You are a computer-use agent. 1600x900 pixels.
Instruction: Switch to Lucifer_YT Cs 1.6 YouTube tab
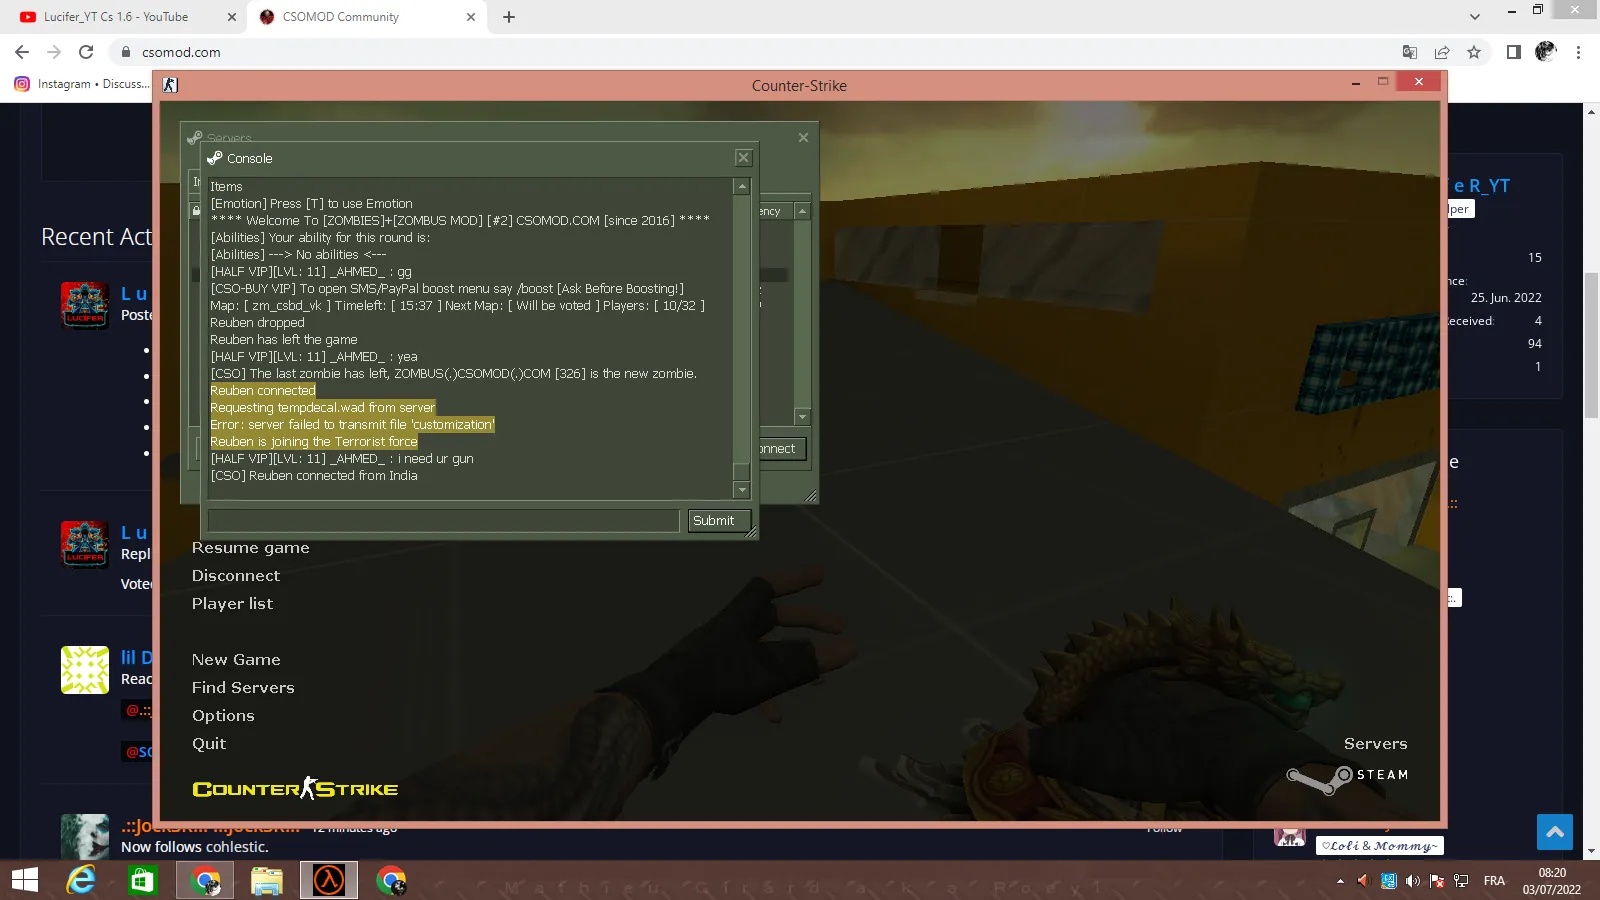116,17
